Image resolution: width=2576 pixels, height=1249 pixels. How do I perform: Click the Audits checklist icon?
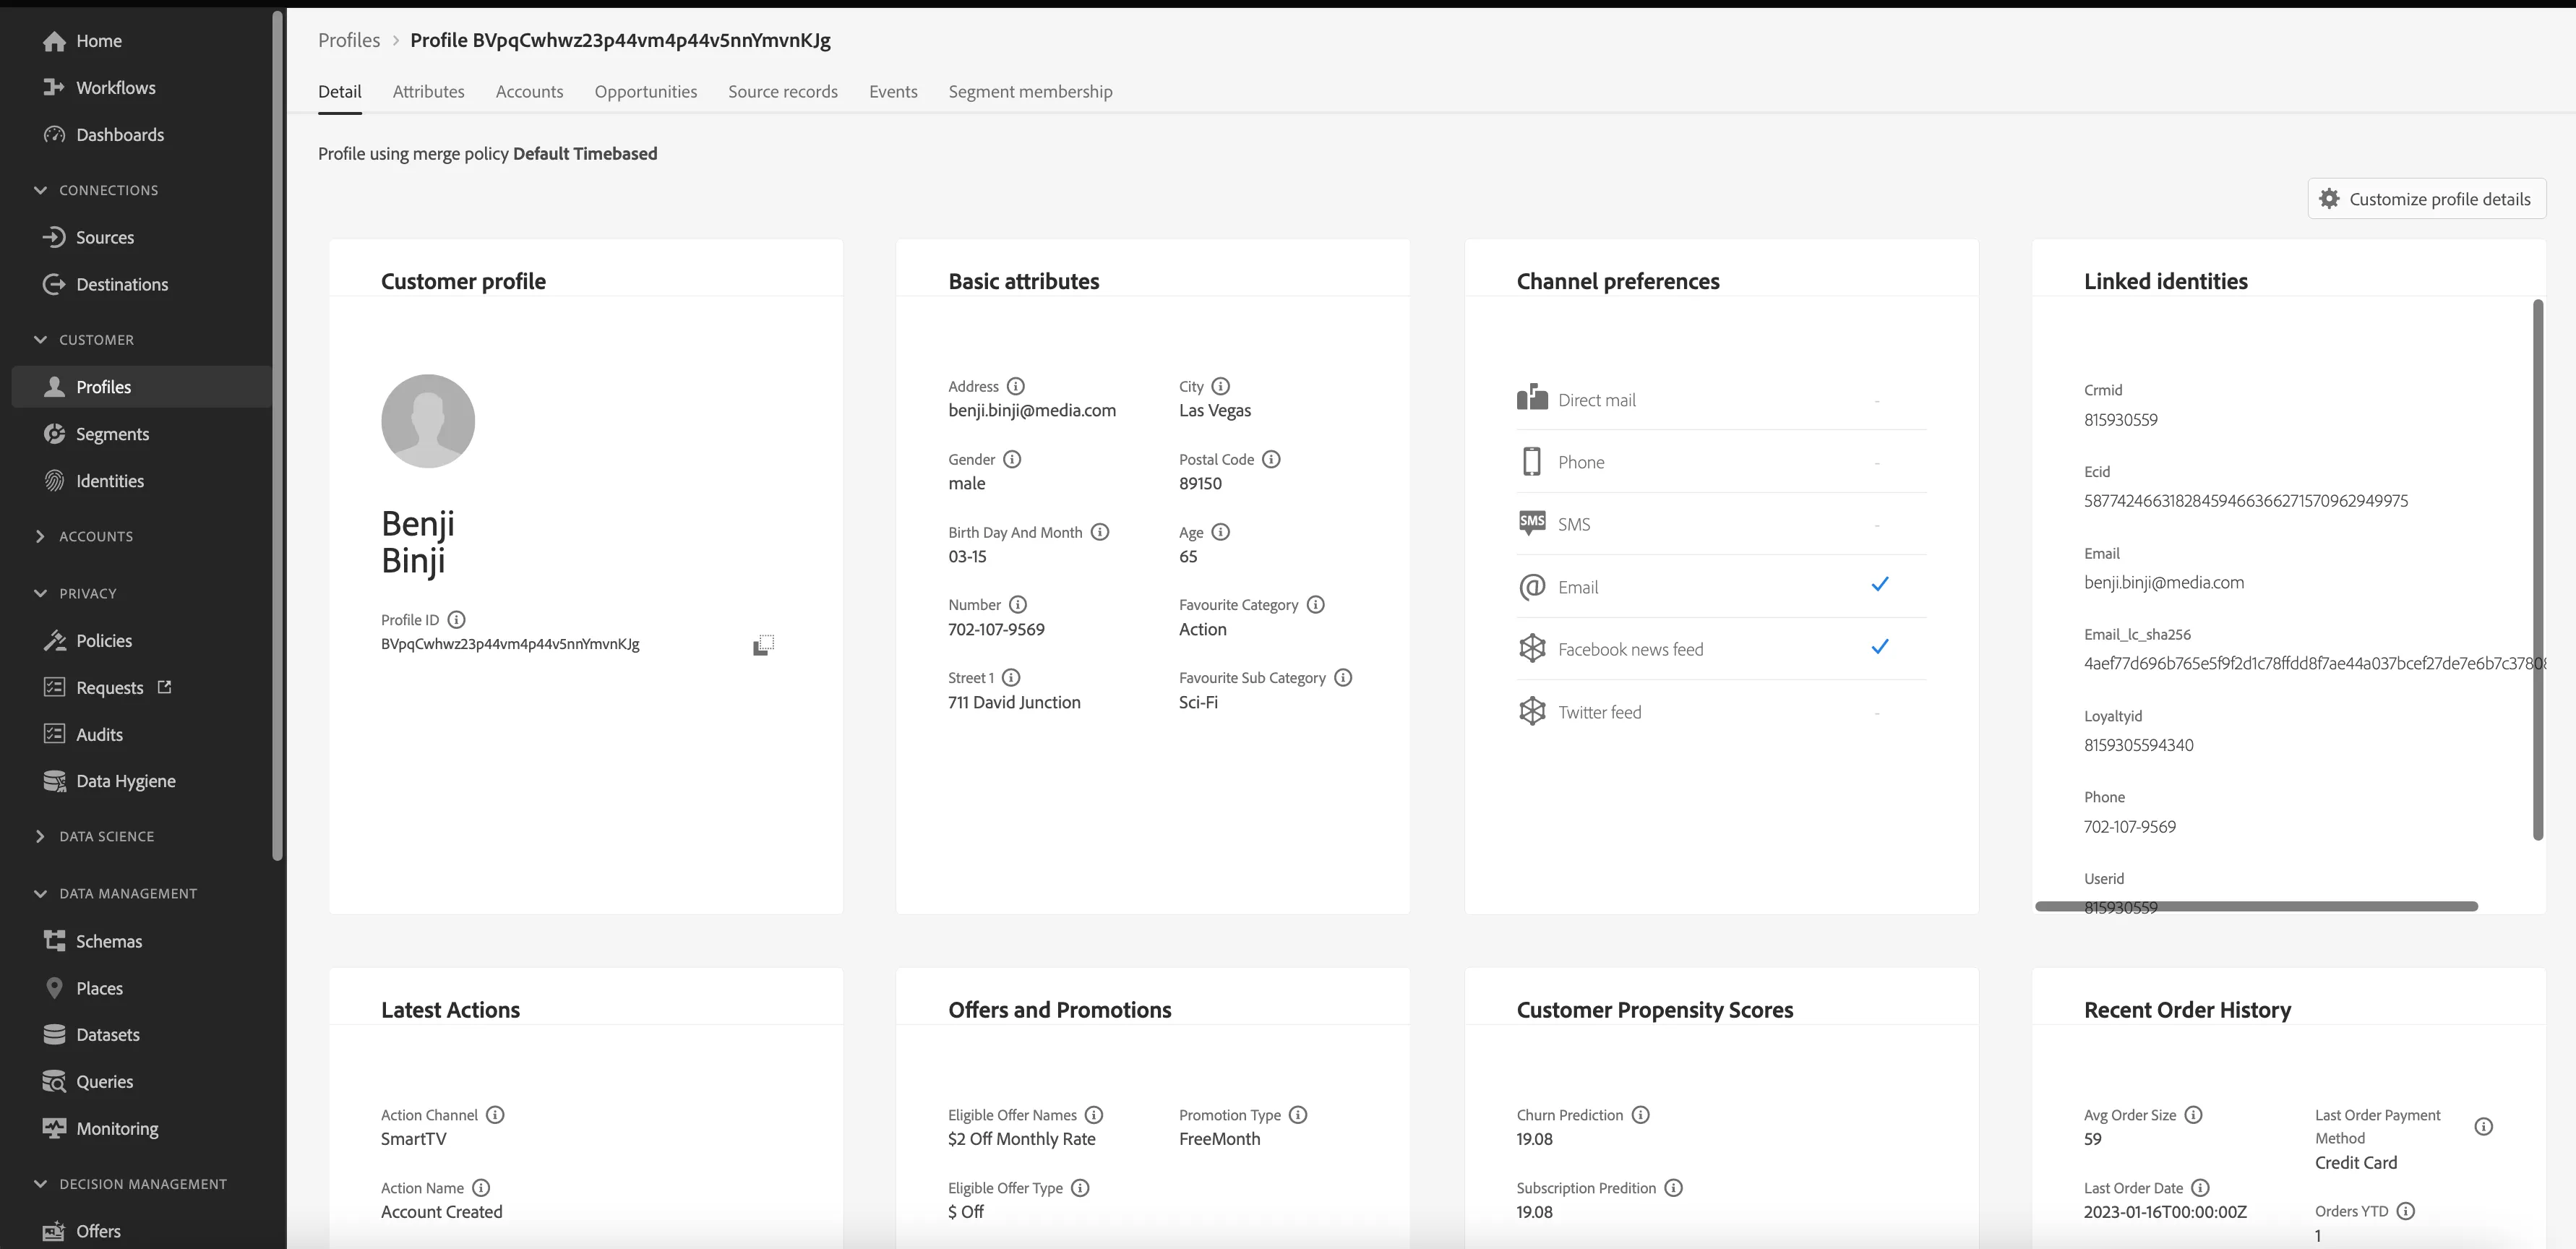click(x=54, y=734)
